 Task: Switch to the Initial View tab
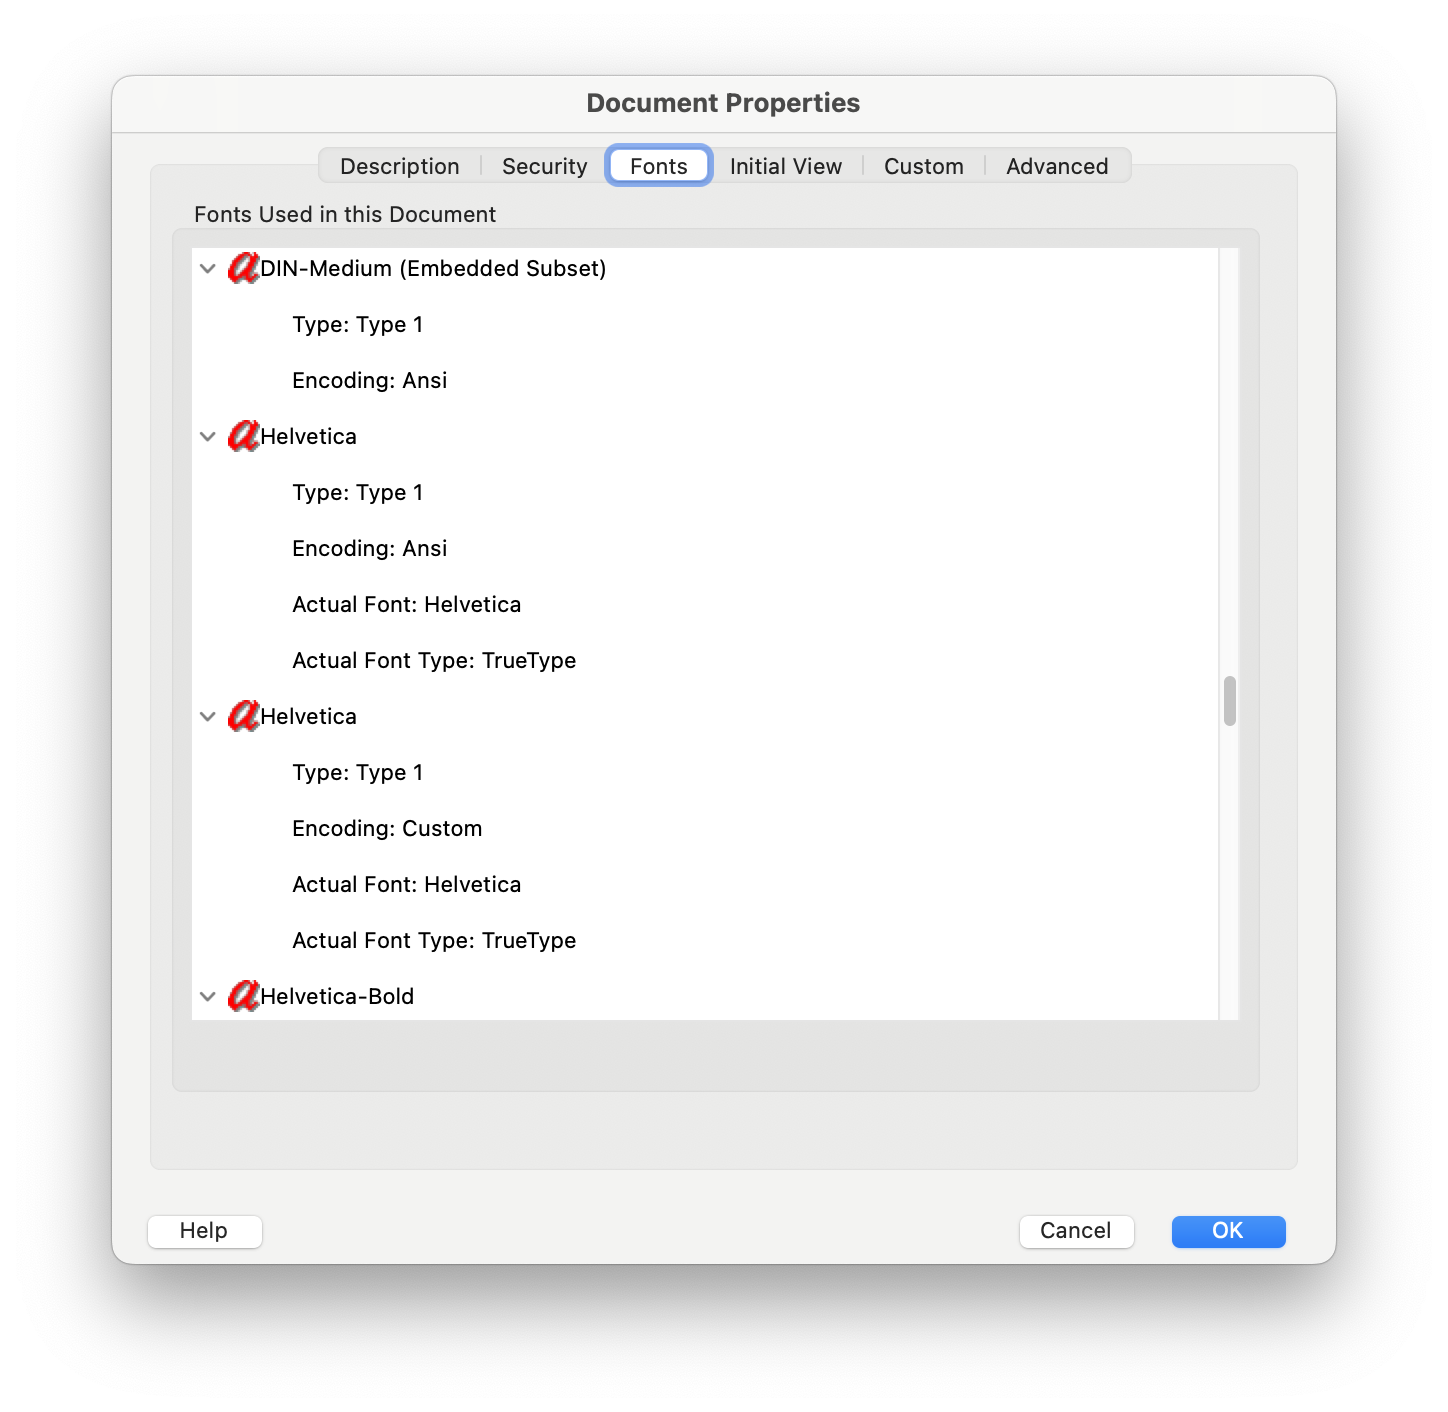click(x=785, y=166)
